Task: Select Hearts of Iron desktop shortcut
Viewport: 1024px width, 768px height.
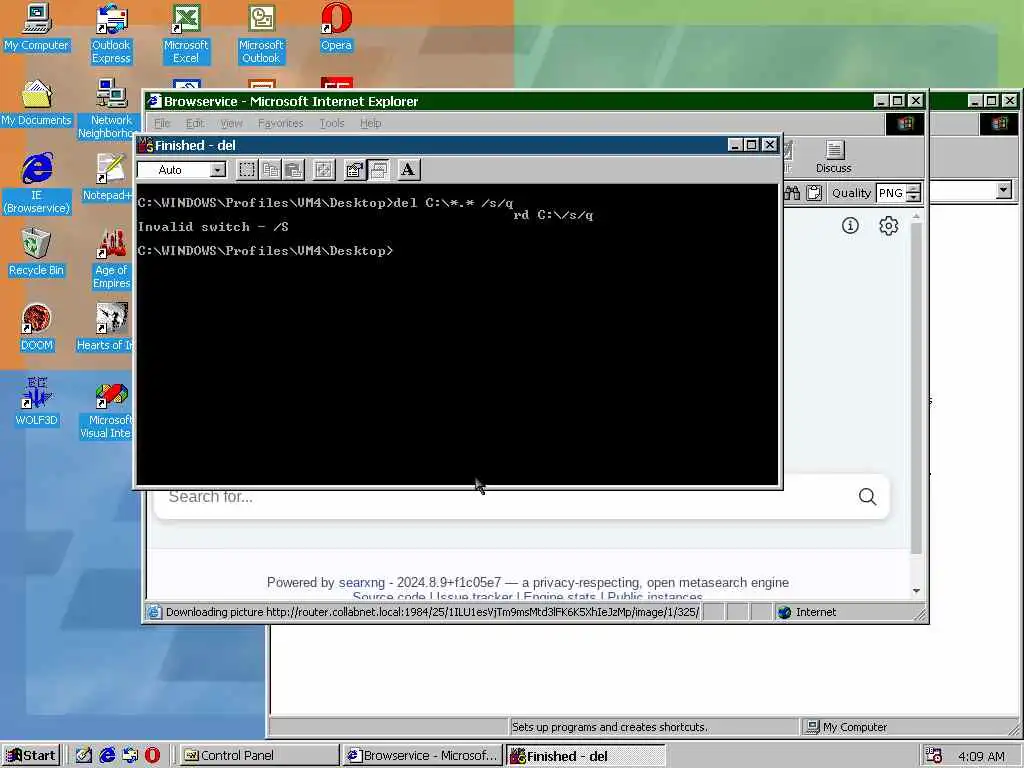Action: (x=106, y=328)
